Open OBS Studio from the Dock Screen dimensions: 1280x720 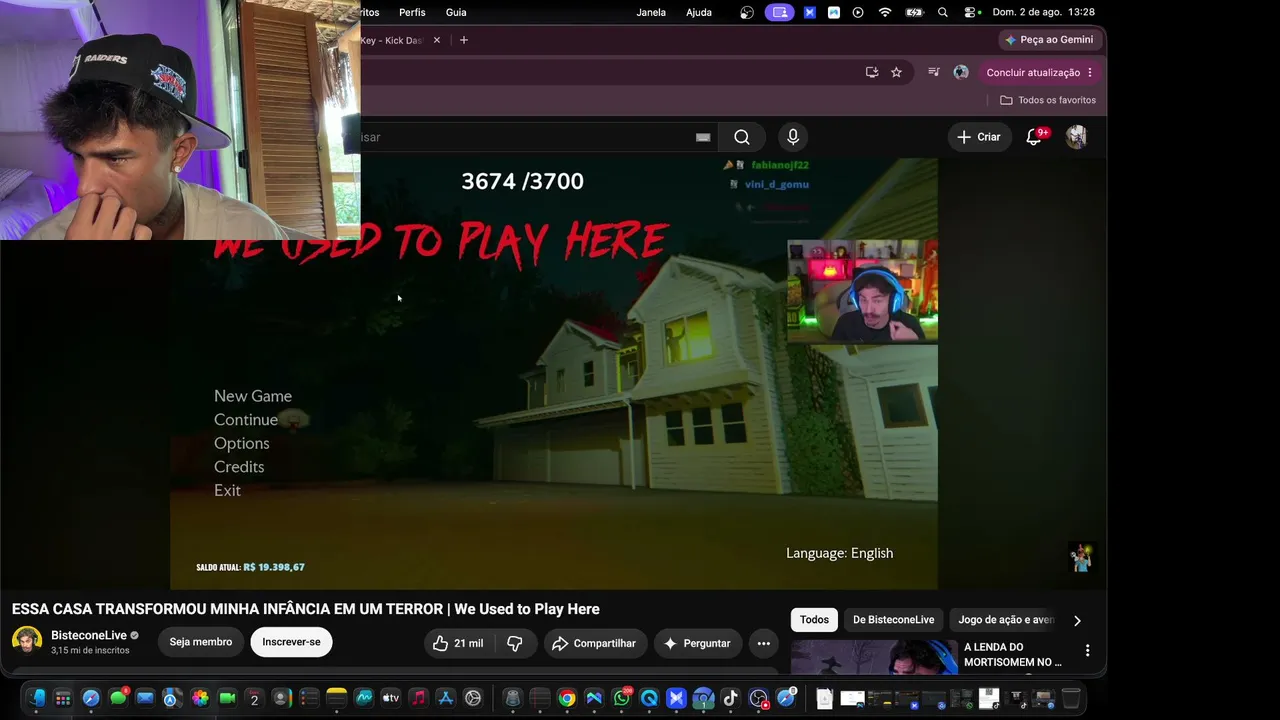click(x=758, y=698)
